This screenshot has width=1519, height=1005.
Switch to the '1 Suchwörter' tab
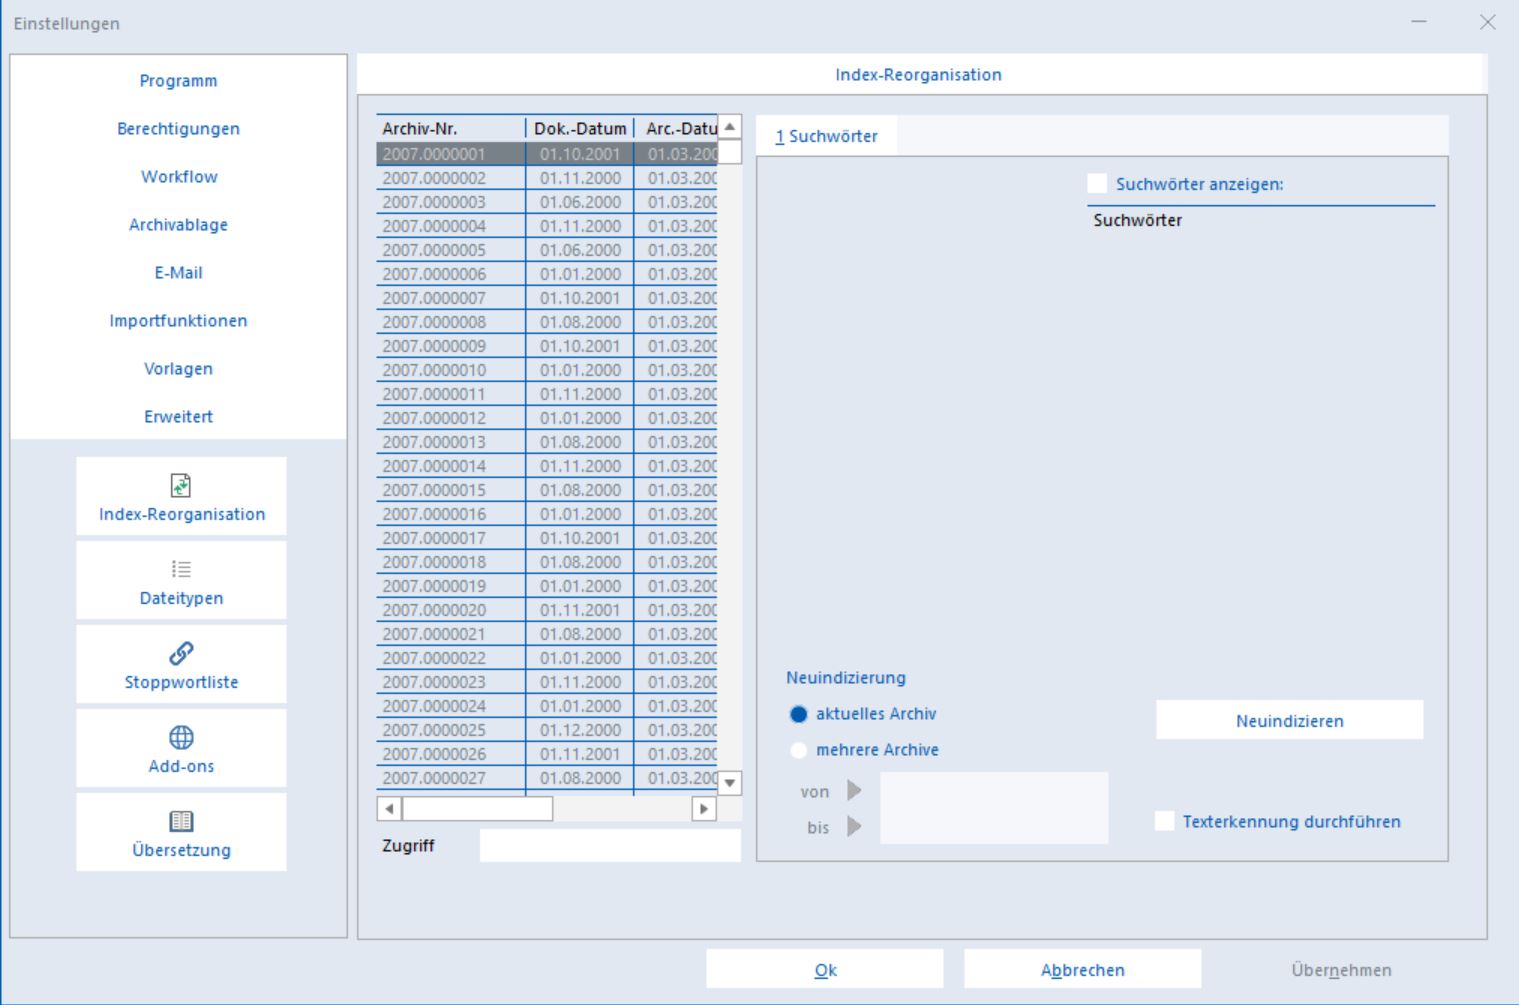click(x=826, y=136)
